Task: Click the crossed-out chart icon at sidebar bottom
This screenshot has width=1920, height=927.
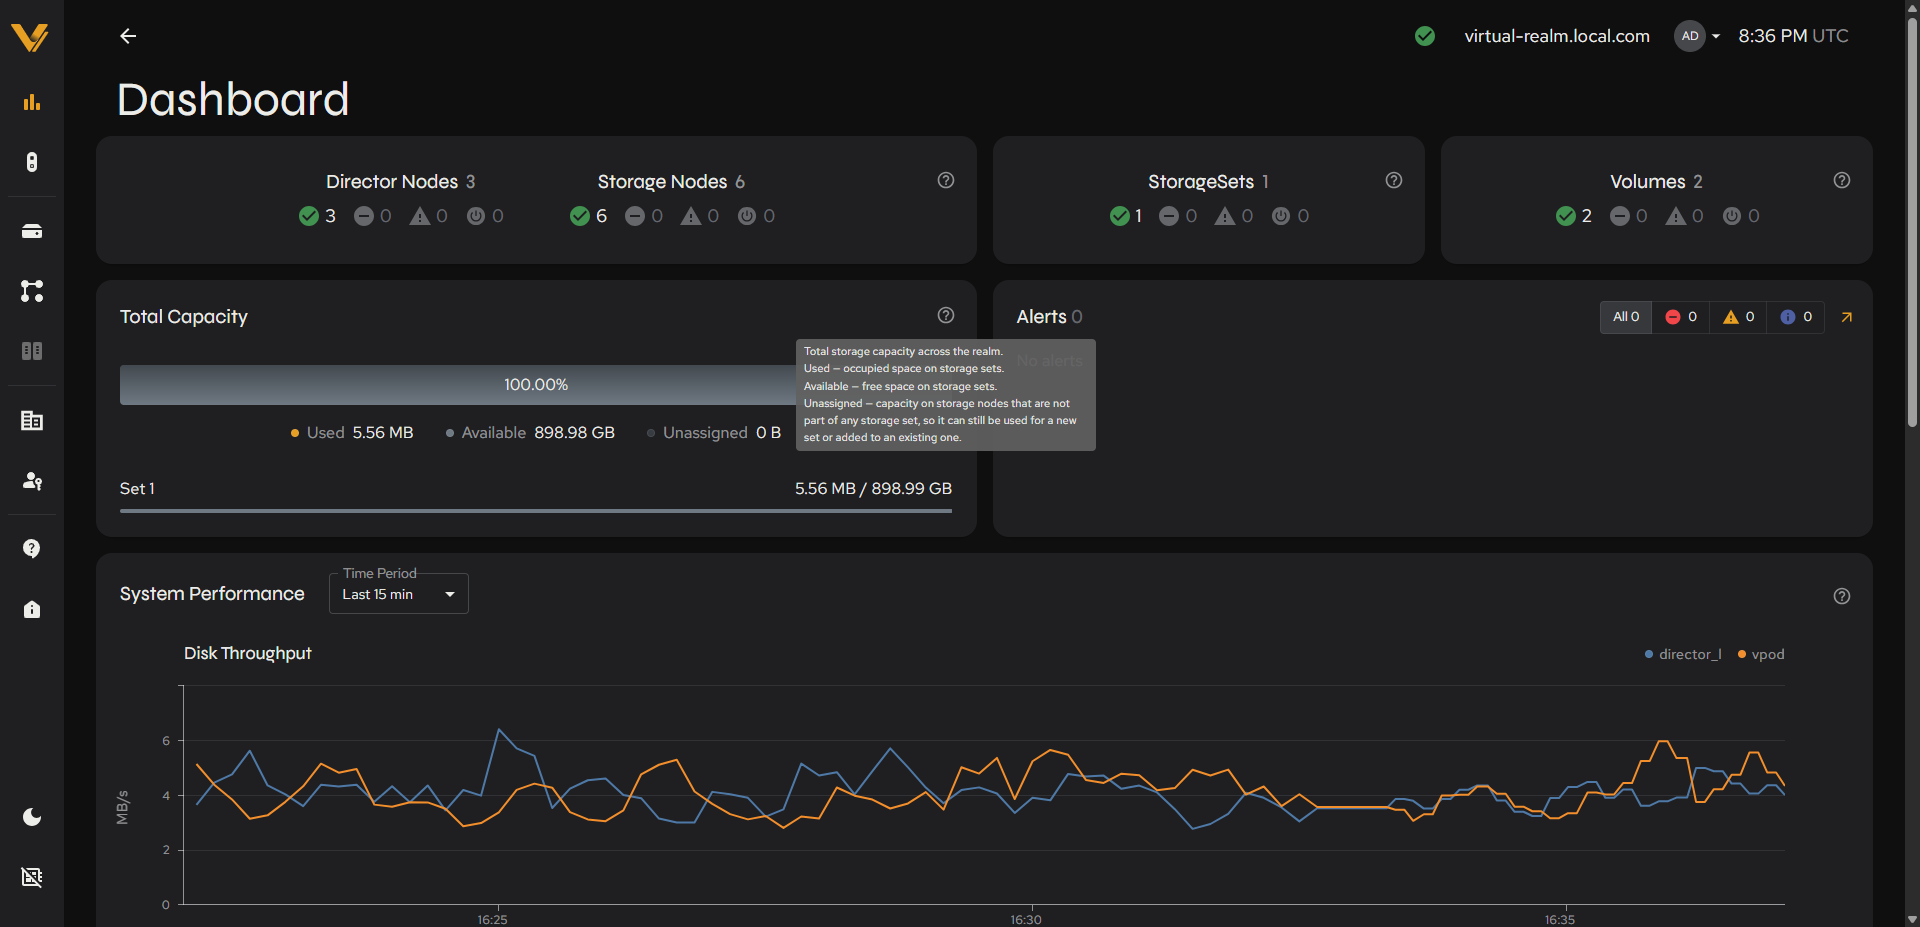Action: tap(32, 877)
